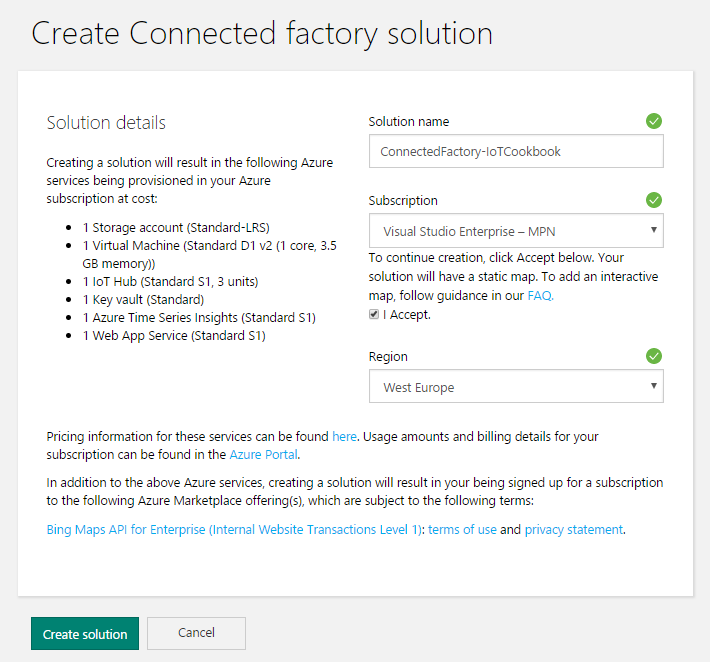Click the green checkmark beside Solution name
The image size is (710, 662).
point(654,121)
